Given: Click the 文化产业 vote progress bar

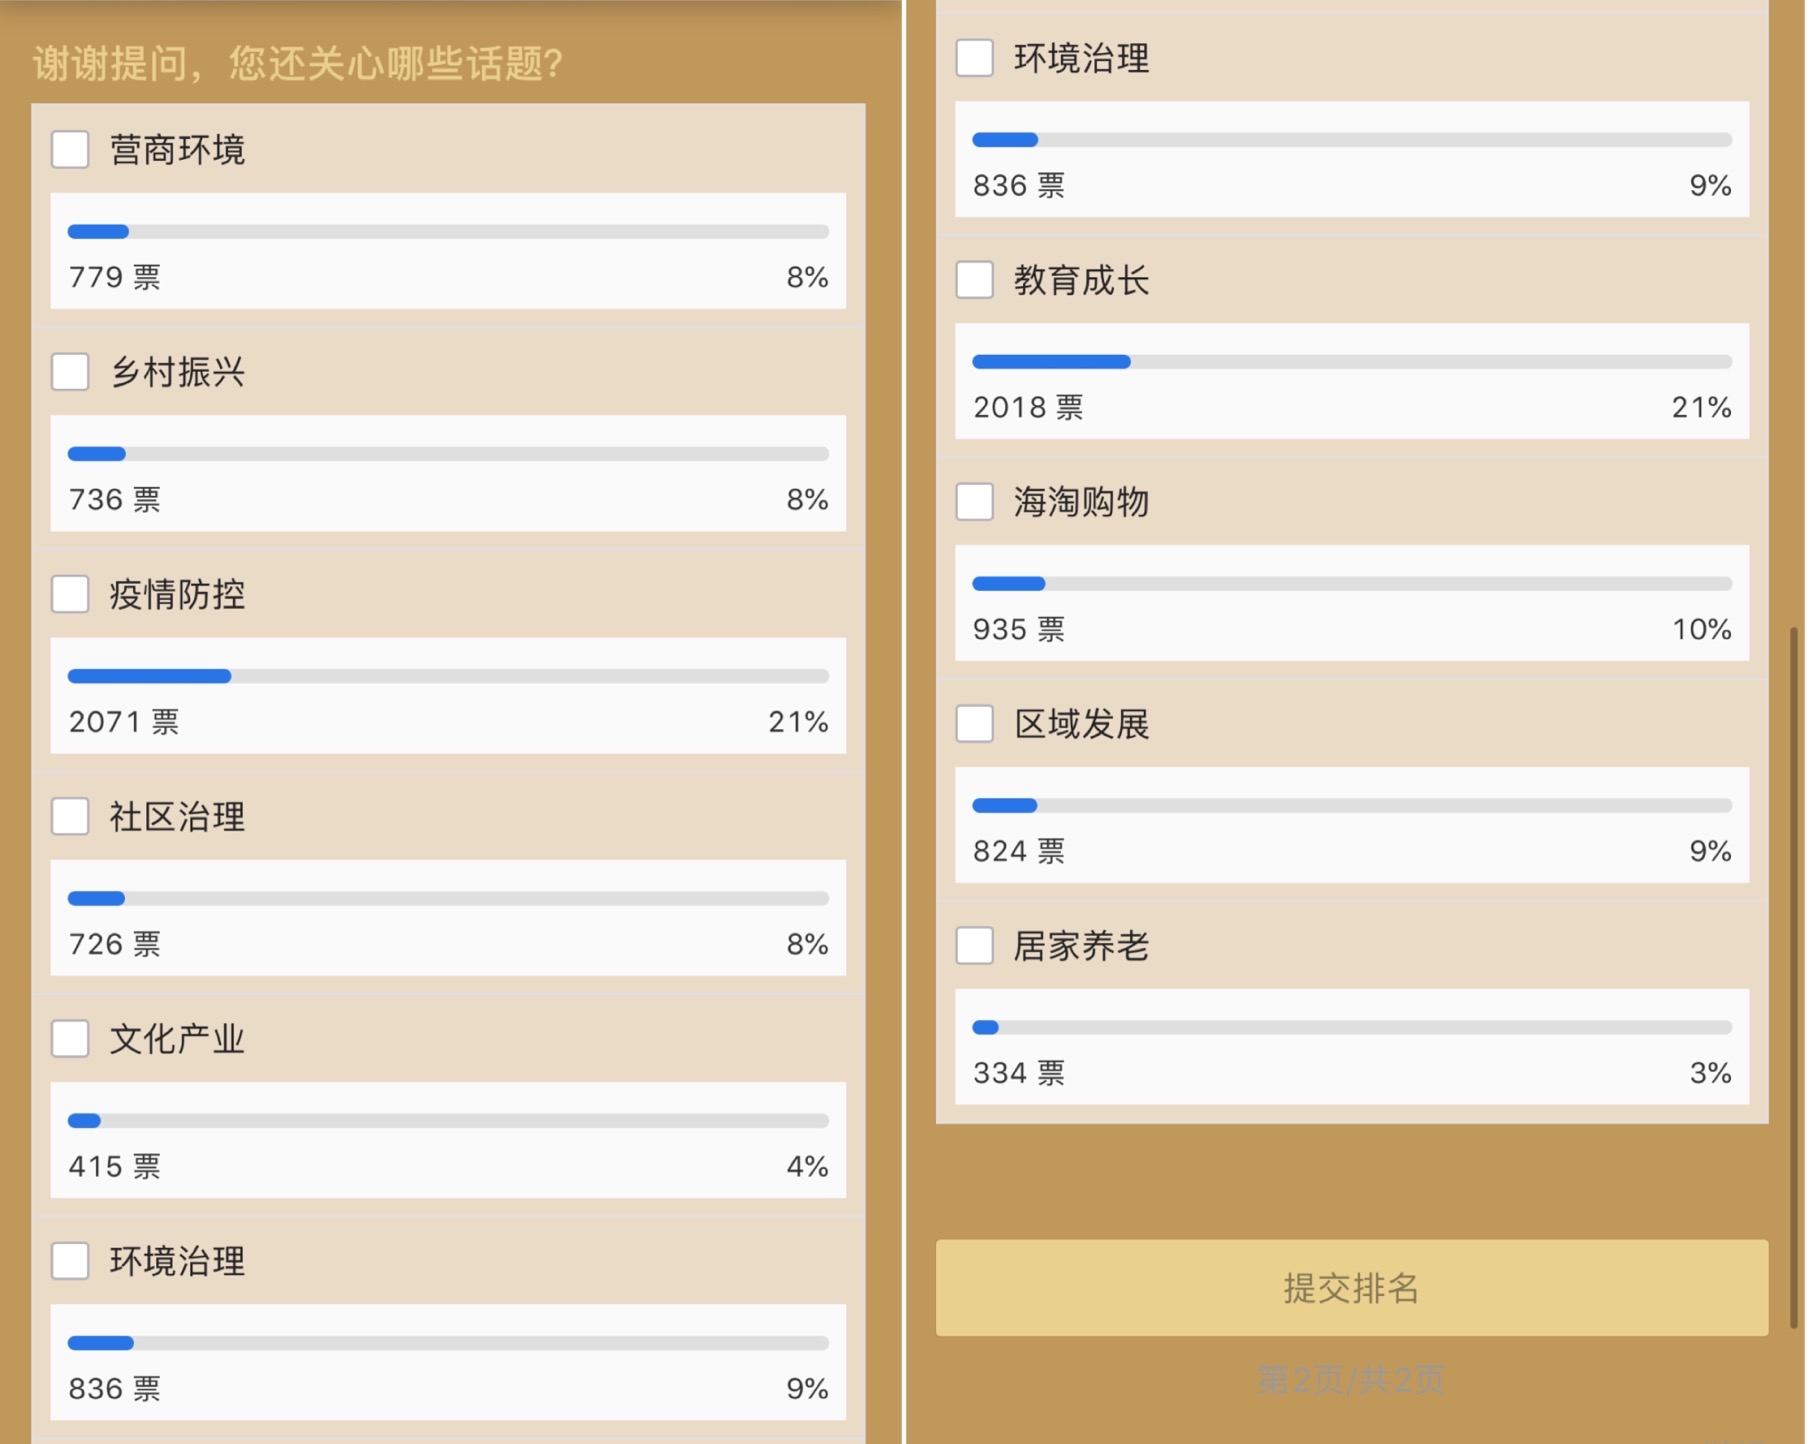Looking at the screenshot, I should (x=448, y=1121).
